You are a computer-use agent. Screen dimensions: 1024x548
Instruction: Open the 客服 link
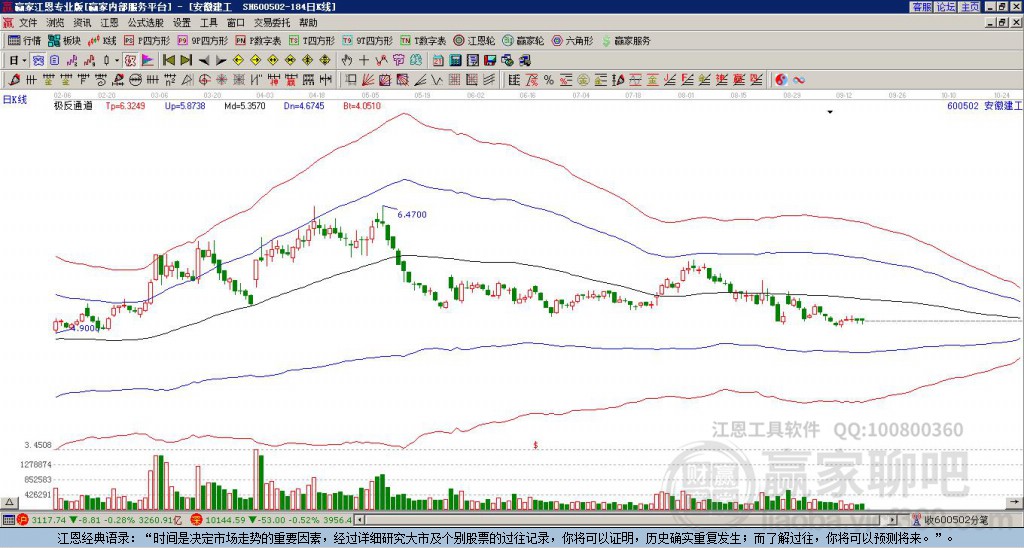(921, 6)
